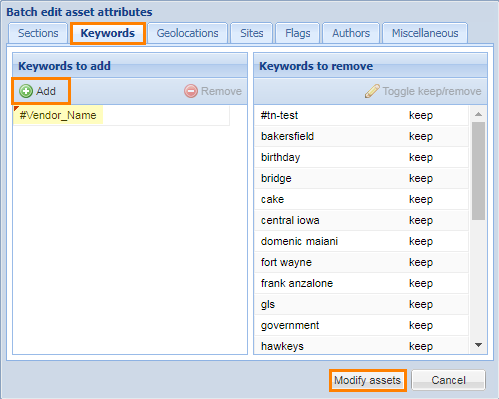Click keep status for government
499x399 pixels.
coord(421,325)
